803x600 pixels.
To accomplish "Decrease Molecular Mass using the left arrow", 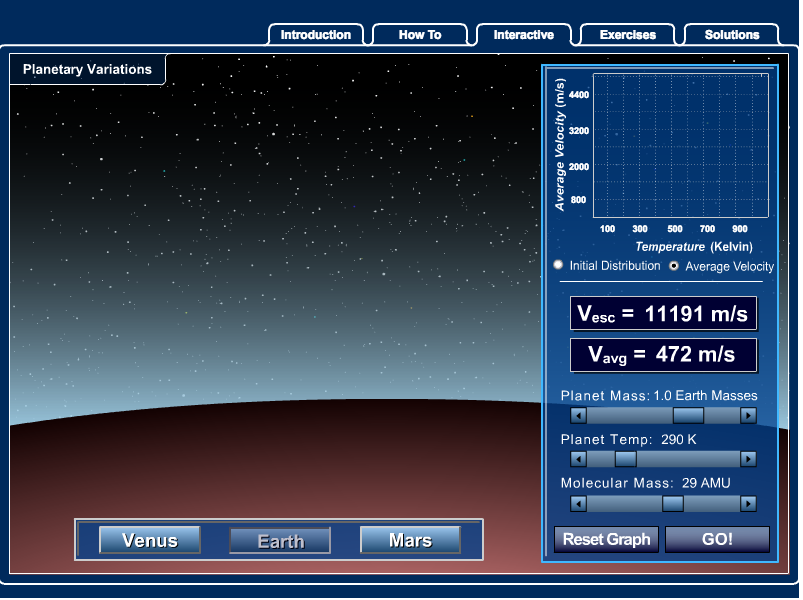I will [x=578, y=503].
